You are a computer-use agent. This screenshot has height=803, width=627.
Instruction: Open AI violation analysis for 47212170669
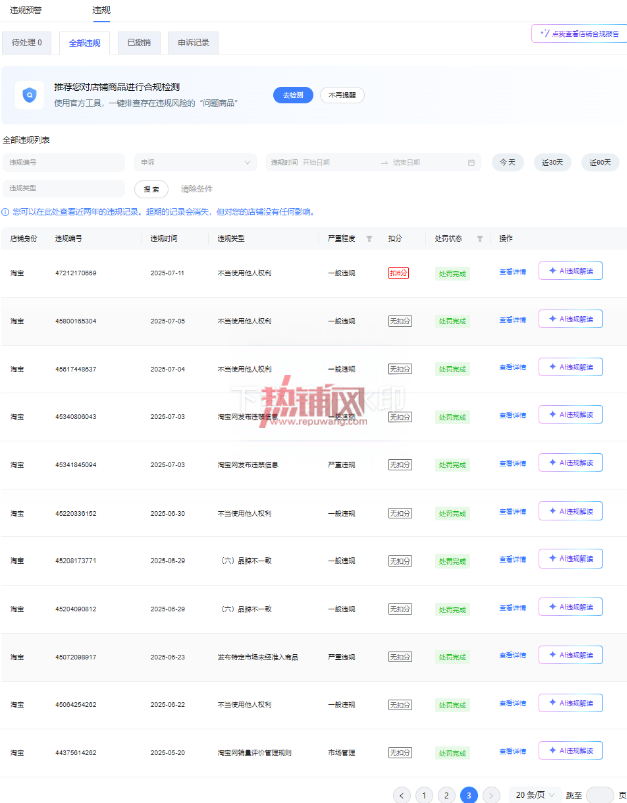[570, 271]
